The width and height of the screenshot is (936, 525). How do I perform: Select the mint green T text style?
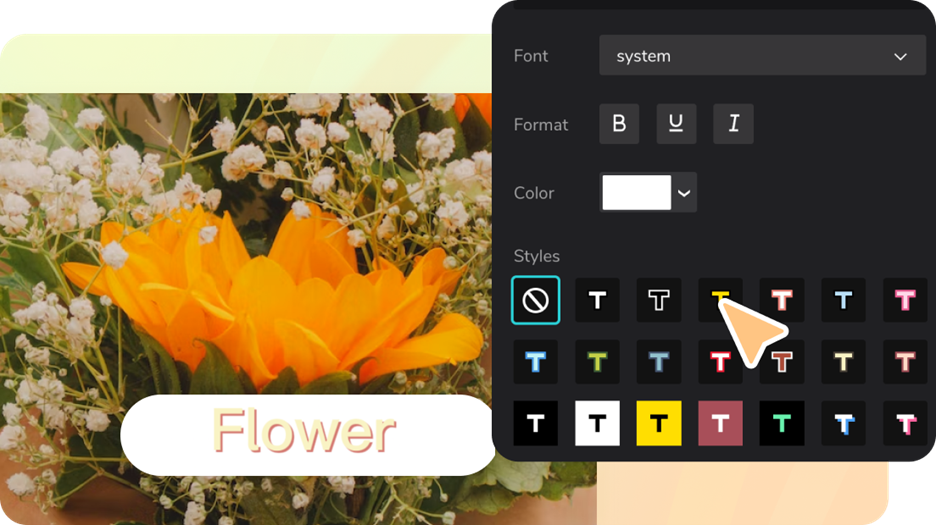click(782, 423)
